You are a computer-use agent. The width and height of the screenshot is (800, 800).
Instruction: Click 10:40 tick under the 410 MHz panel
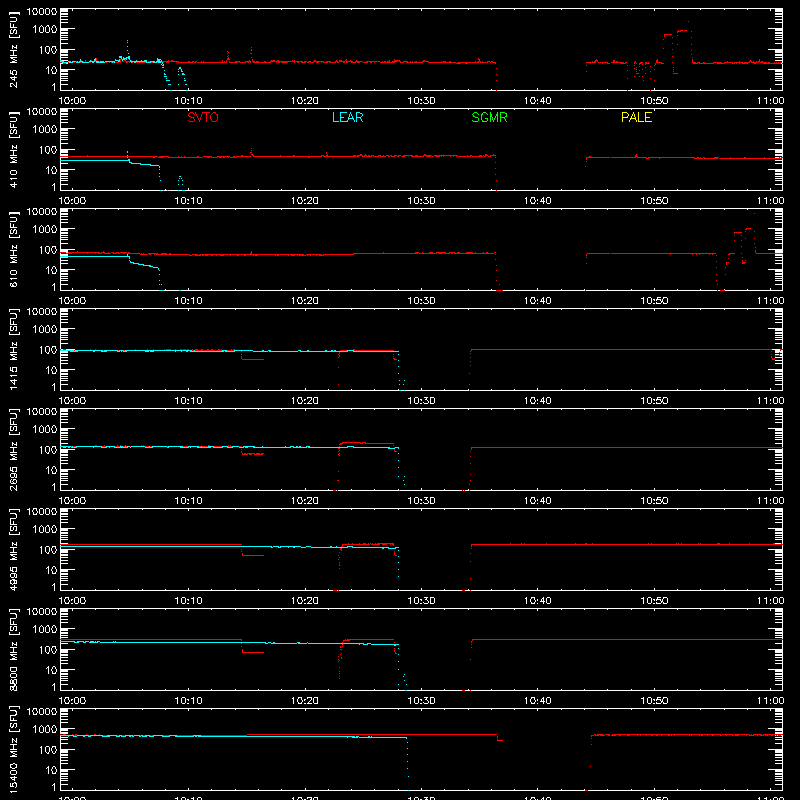(x=538, y=201)
